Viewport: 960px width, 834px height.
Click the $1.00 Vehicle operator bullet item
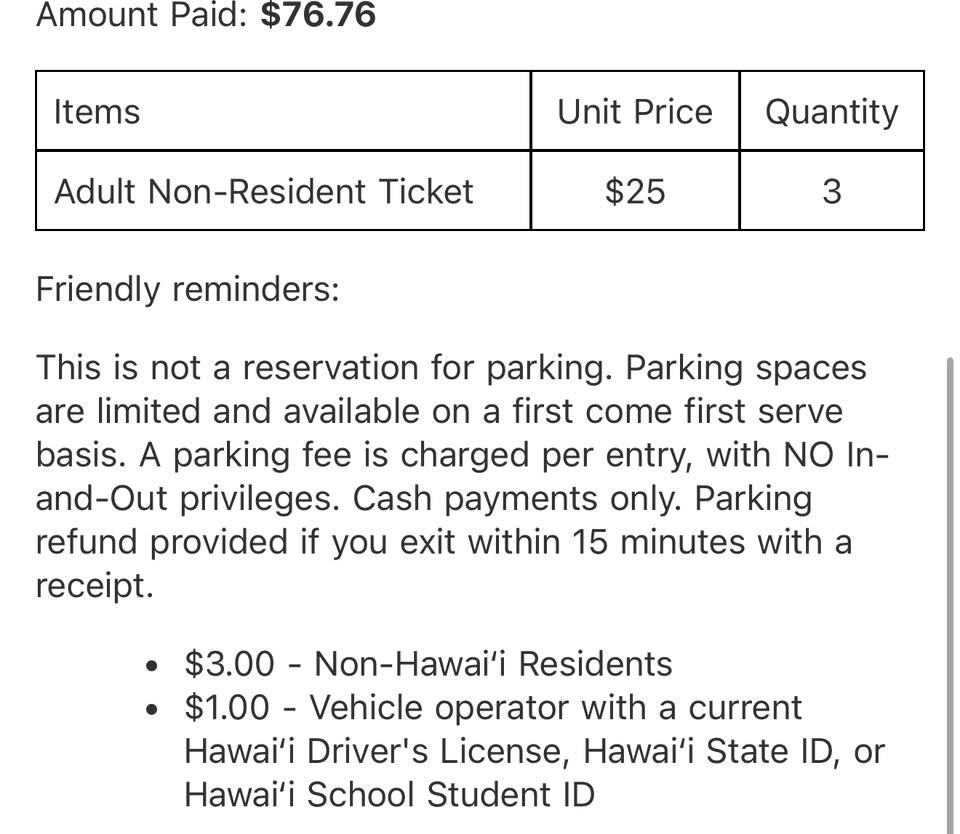pos(534,751)
